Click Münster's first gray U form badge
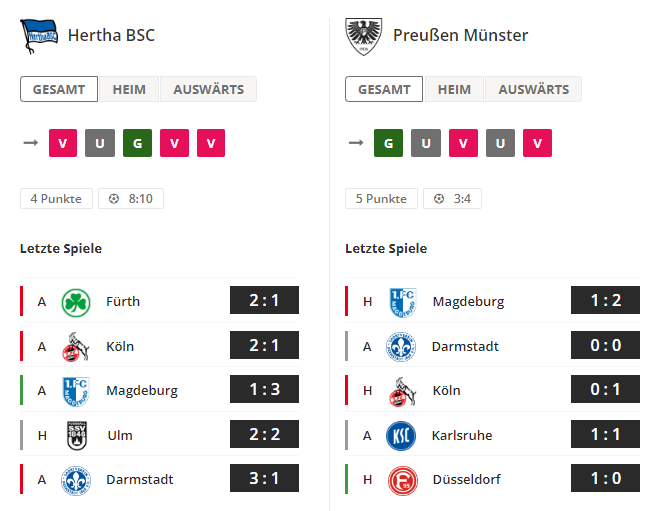This screenshot has height=511, width=664. [426, 143]
